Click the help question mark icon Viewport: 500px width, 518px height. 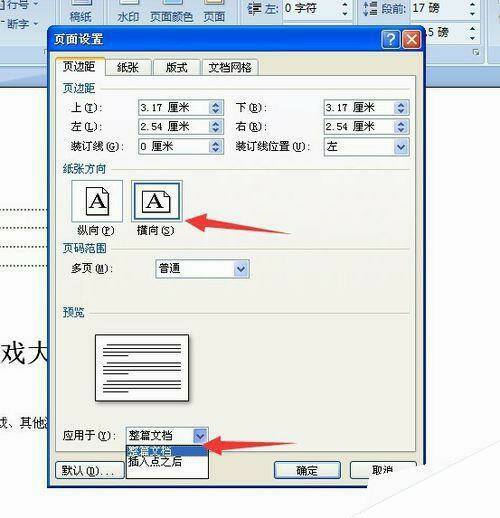click(390, 40)
